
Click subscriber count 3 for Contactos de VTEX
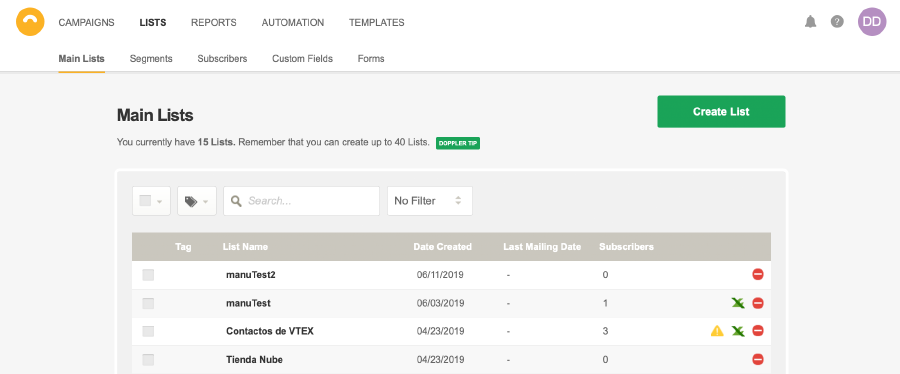tap(606, 331)
